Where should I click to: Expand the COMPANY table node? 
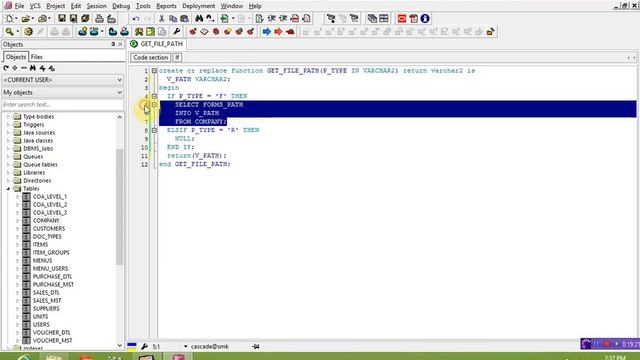(18, 220)
